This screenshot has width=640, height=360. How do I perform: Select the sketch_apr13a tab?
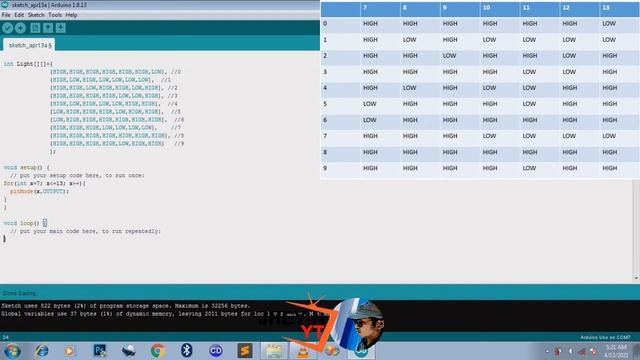point(29,45)
